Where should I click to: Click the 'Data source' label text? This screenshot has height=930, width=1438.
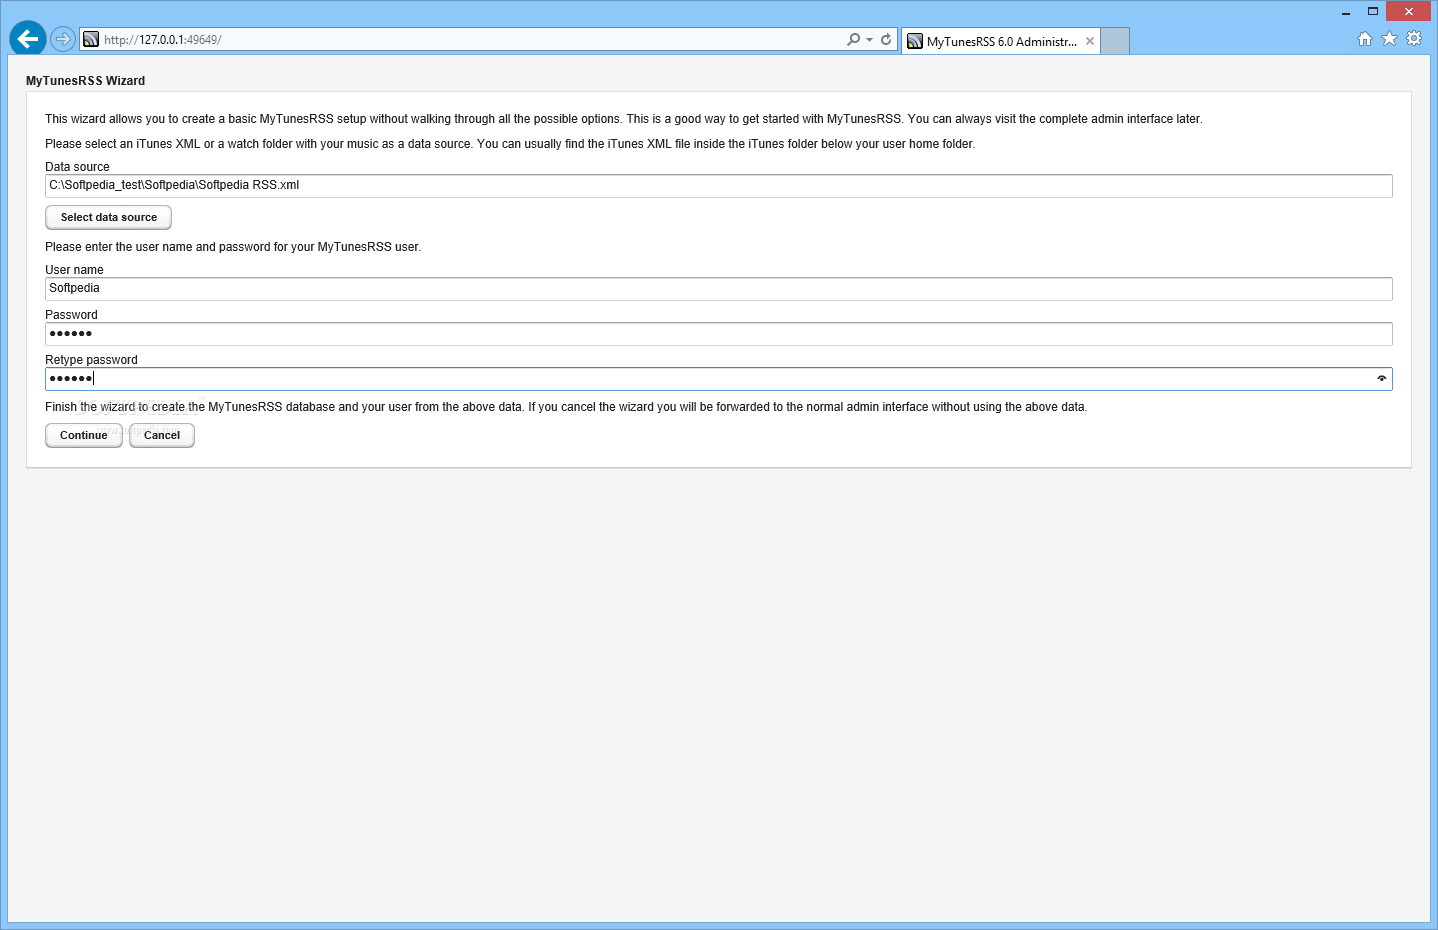click(x=77, y=167)
